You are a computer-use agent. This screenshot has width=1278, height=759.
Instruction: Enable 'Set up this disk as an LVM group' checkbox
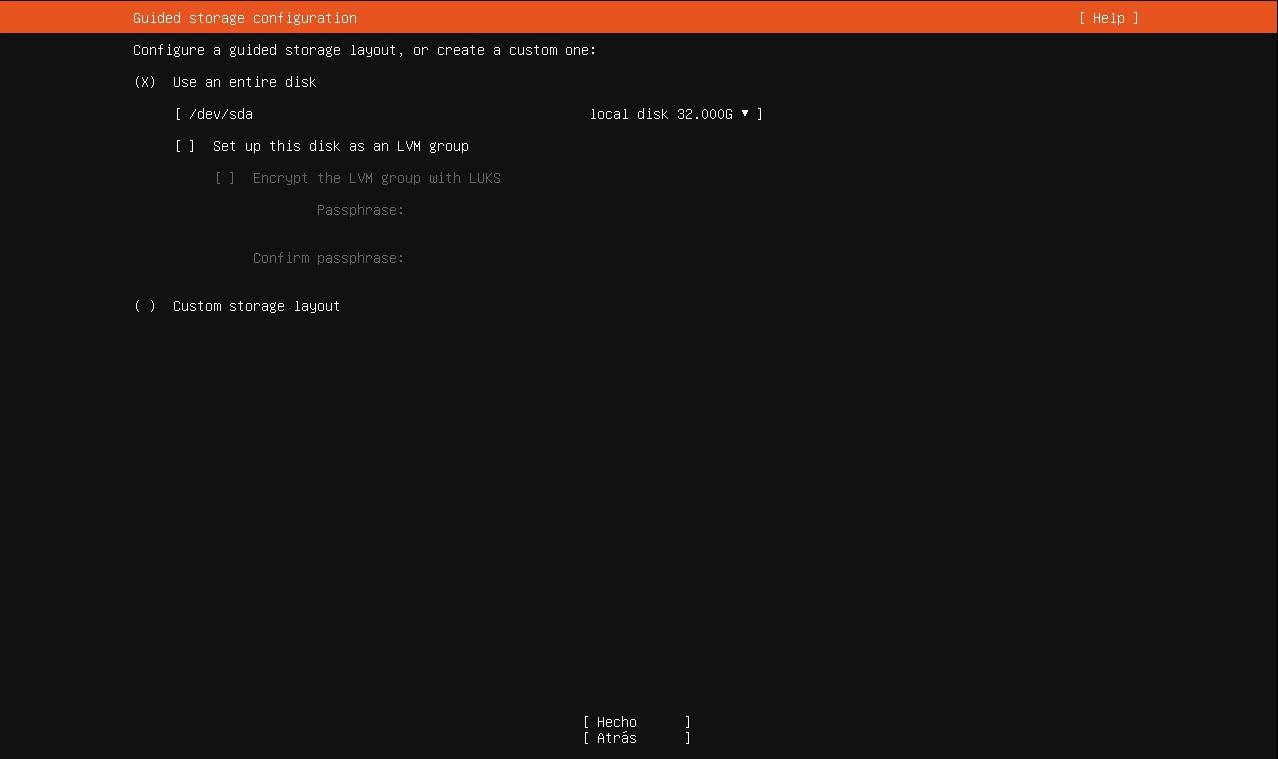[185, 146]
